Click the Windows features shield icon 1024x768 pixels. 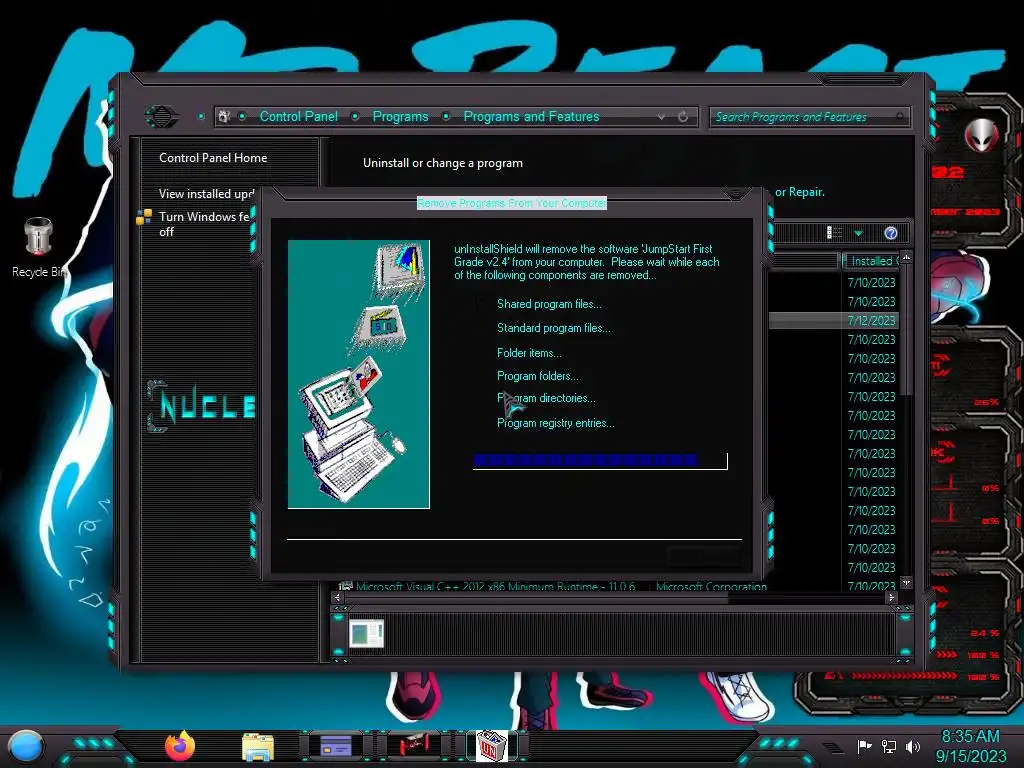click(x=144, y=217)
